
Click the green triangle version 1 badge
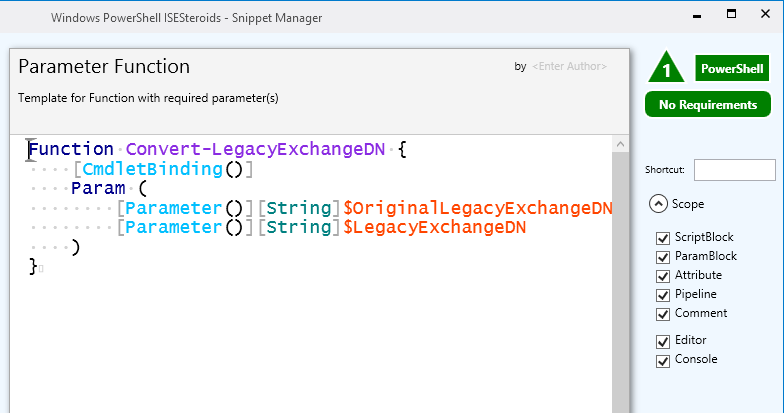coord(666,68)
